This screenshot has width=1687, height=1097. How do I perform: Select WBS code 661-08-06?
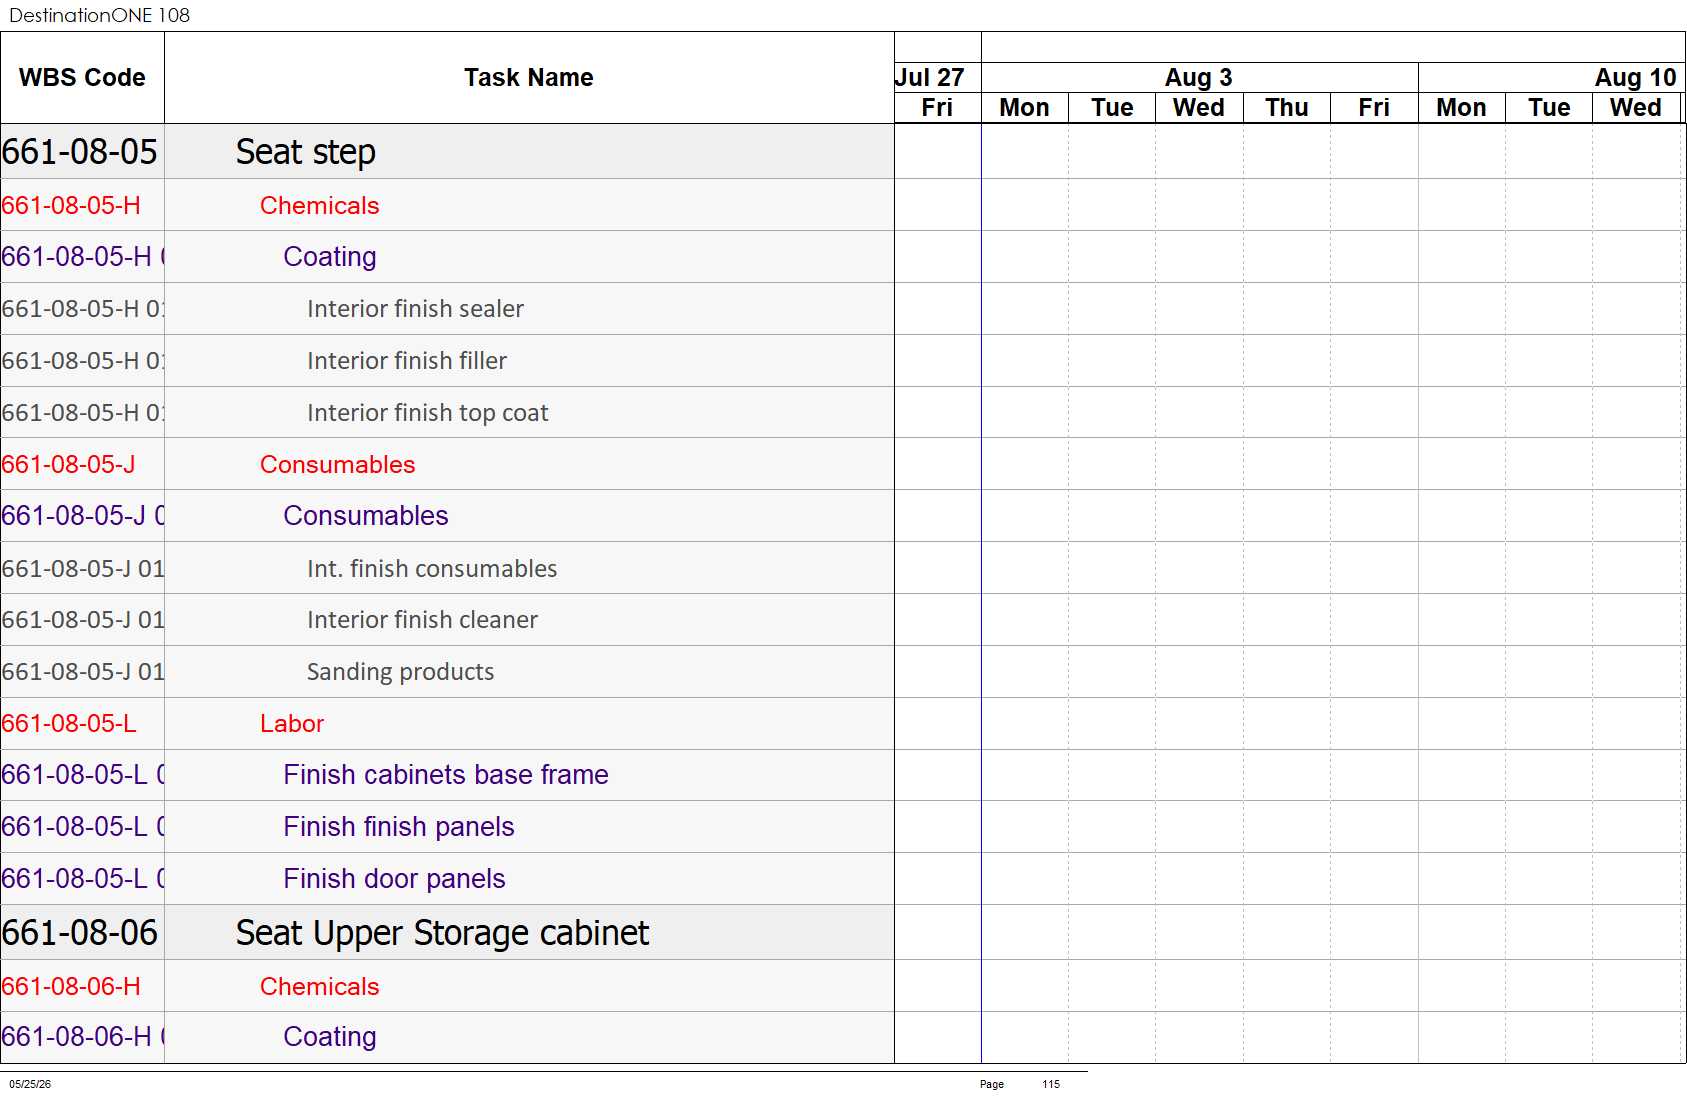tap(80, 933)
